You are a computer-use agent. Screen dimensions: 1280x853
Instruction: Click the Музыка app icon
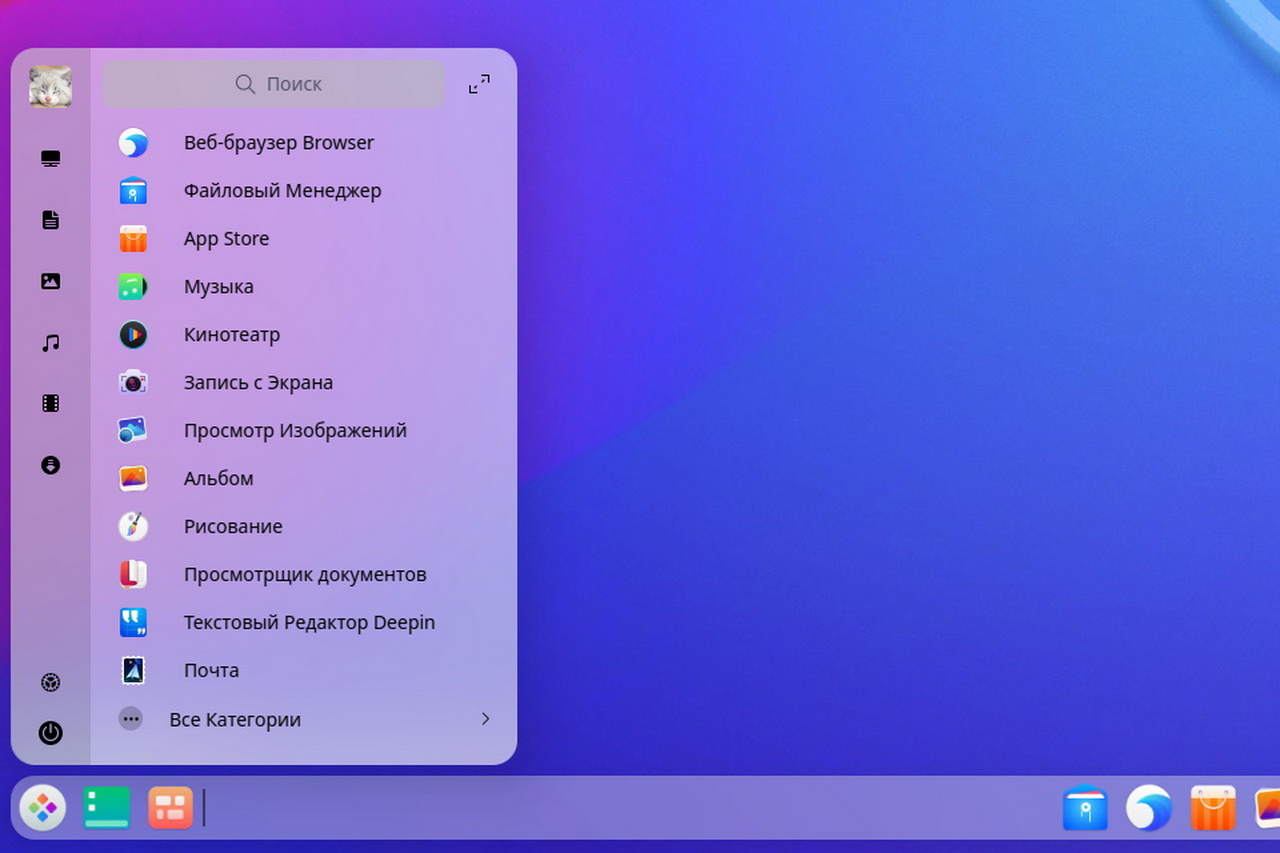tap(133, 287)
